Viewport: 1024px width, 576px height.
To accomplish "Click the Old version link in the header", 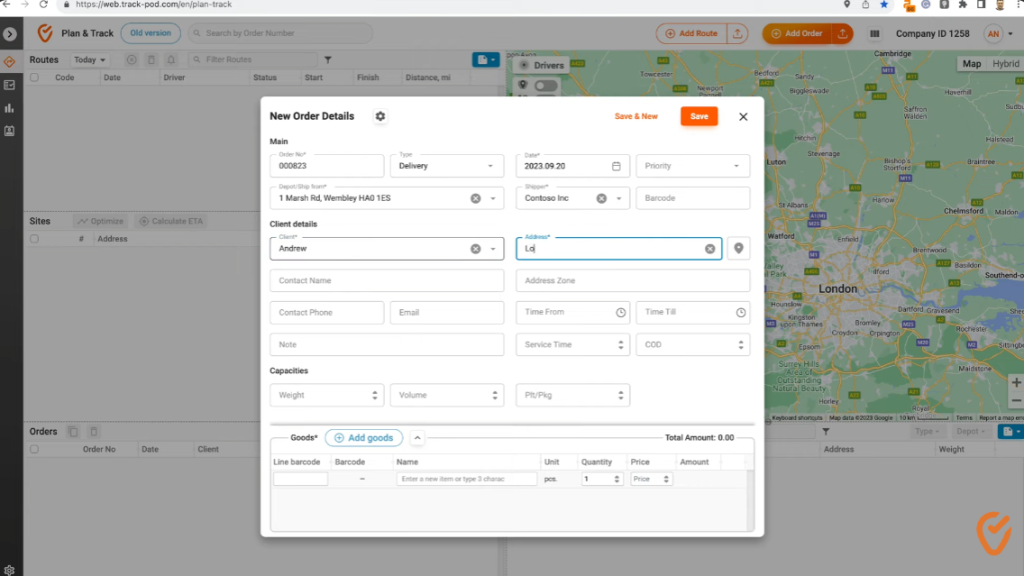I will (x=150, y=32).
